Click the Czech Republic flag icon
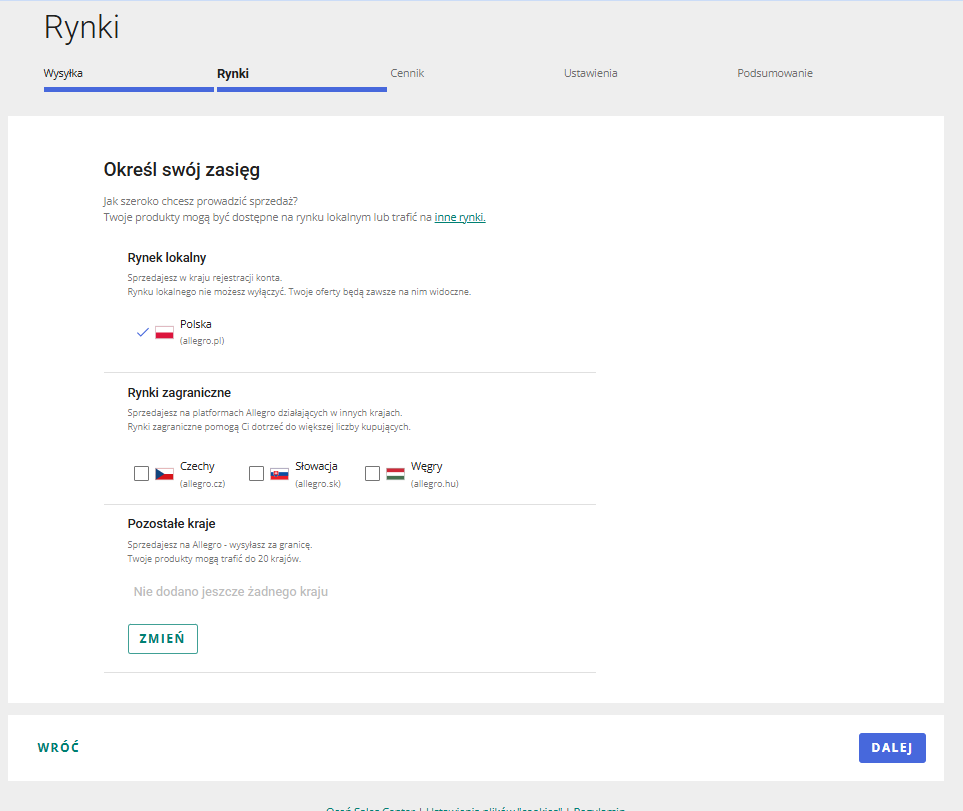This screenshot has height=811, width=963. pos(164,474)
